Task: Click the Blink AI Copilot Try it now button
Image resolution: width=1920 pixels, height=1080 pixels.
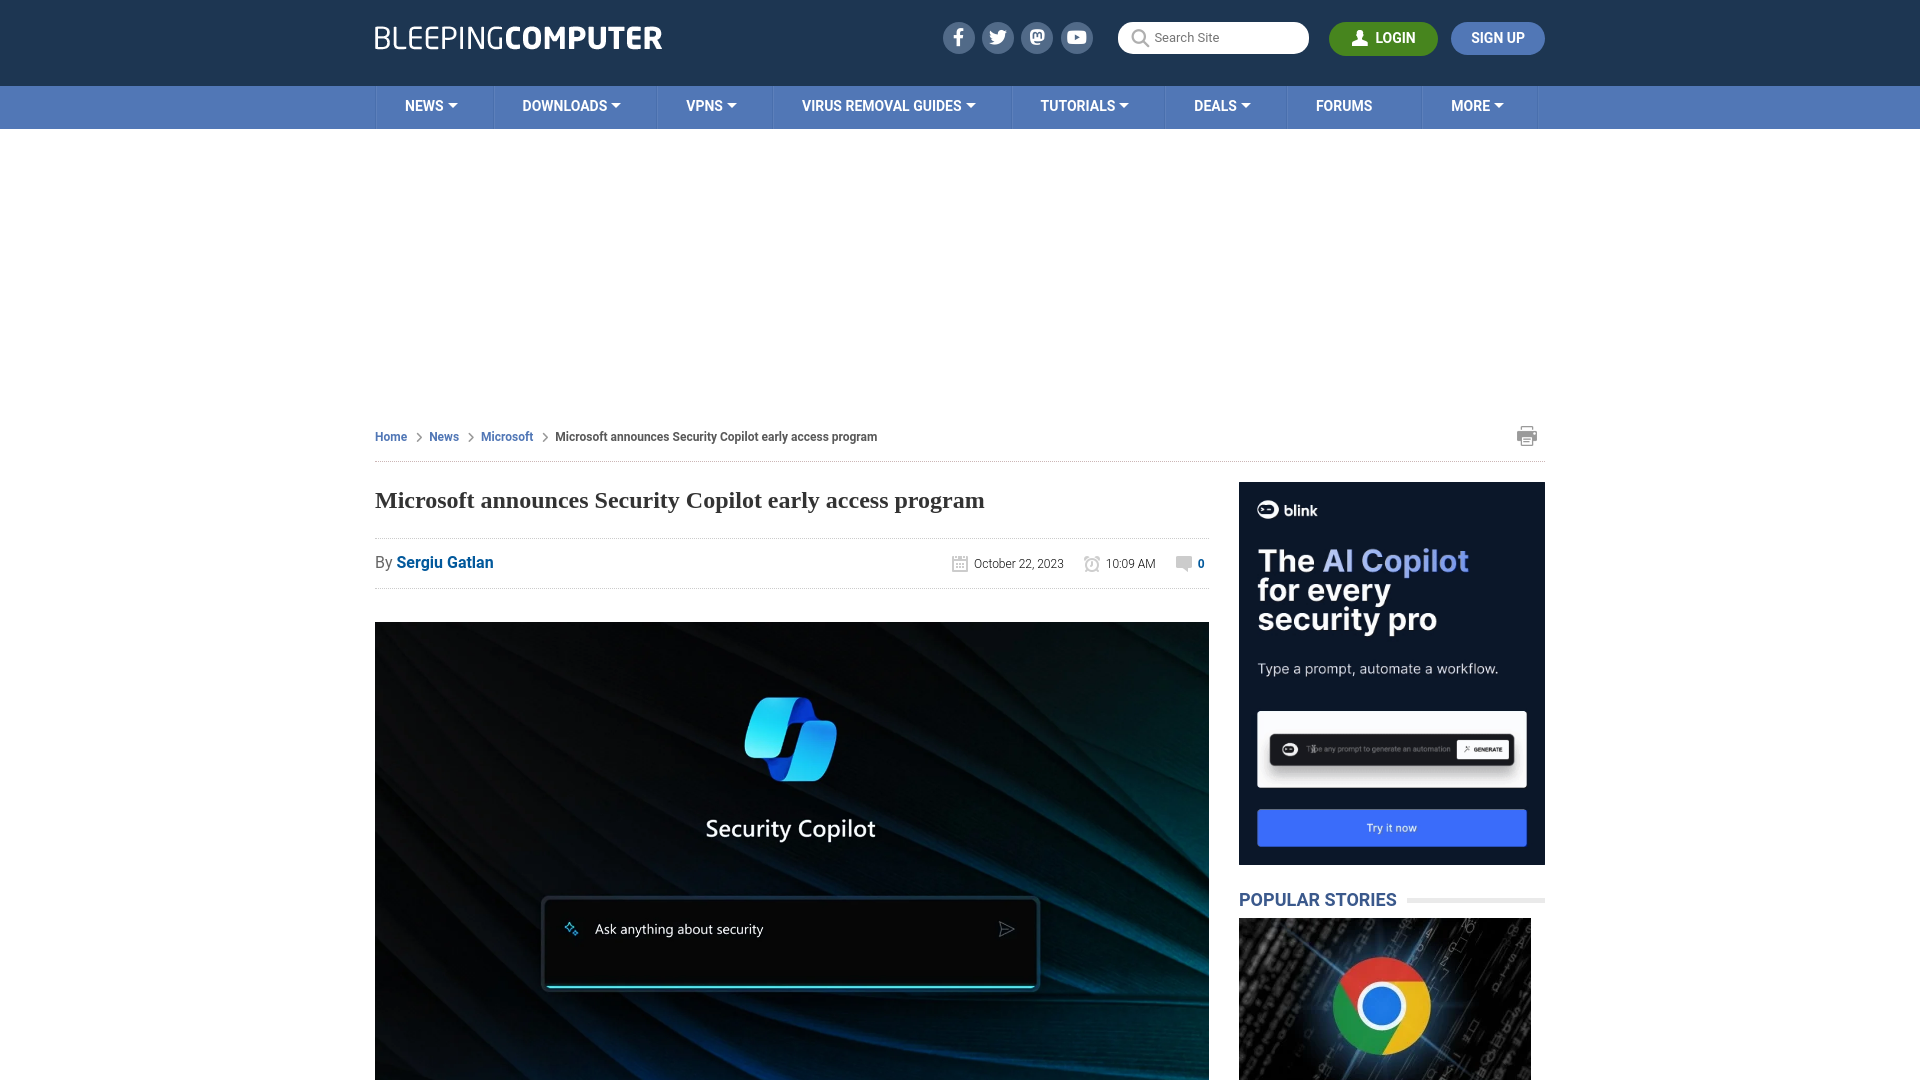Action: pyautogui.click(x=1391, y=827)
